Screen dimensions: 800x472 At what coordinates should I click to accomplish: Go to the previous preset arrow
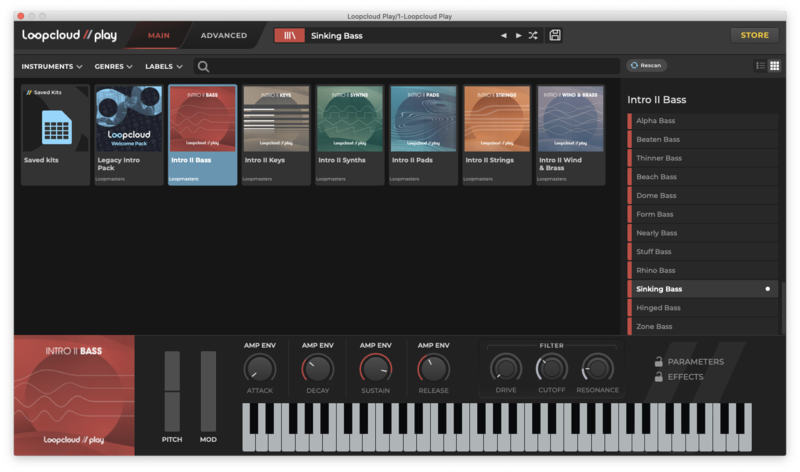pyautogui.click(x=504, y=36)
